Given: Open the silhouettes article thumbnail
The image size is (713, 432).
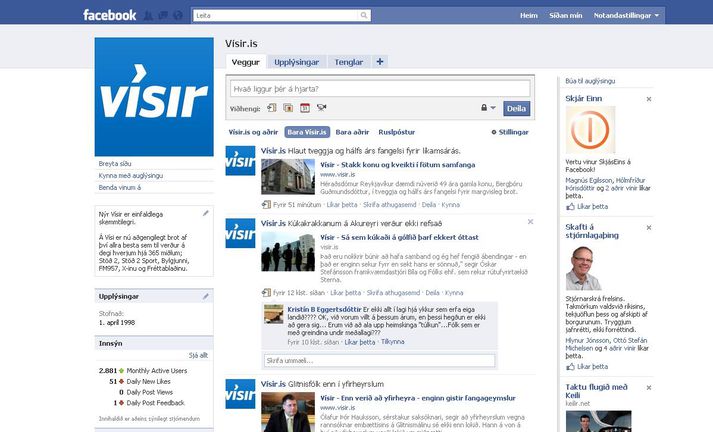Looking at the screenshot, I should pyautogui.click(x=288, y=252).
